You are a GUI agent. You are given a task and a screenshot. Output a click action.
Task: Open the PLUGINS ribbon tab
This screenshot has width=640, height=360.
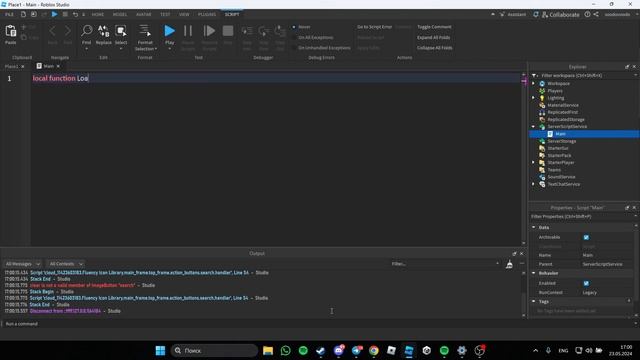pos(207,14)
